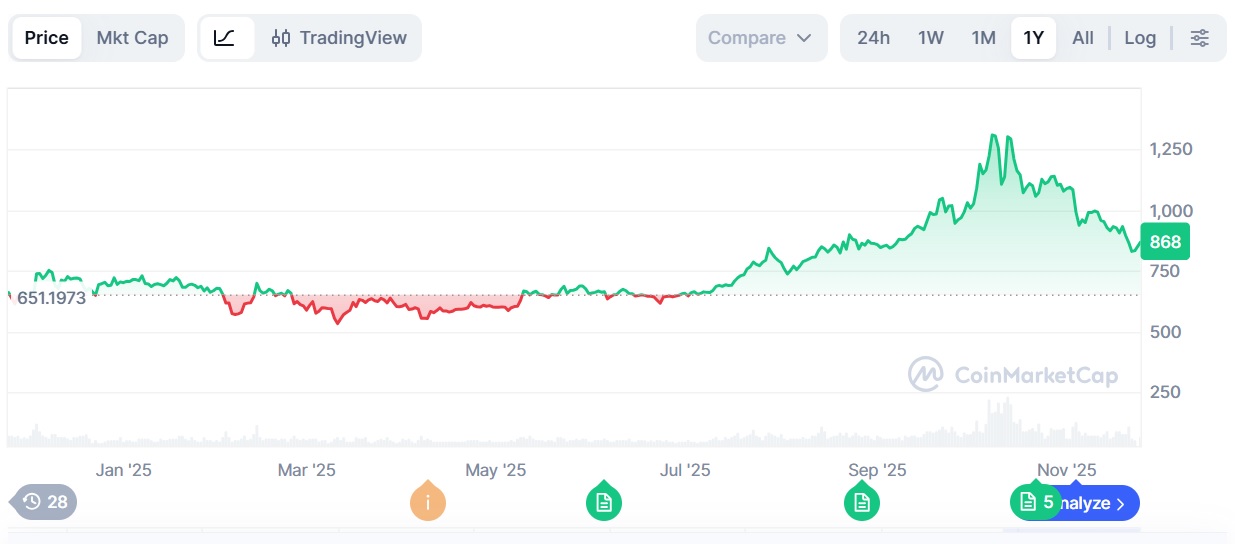
Task: Select the 1Y time range
Action: [1033, 38]
